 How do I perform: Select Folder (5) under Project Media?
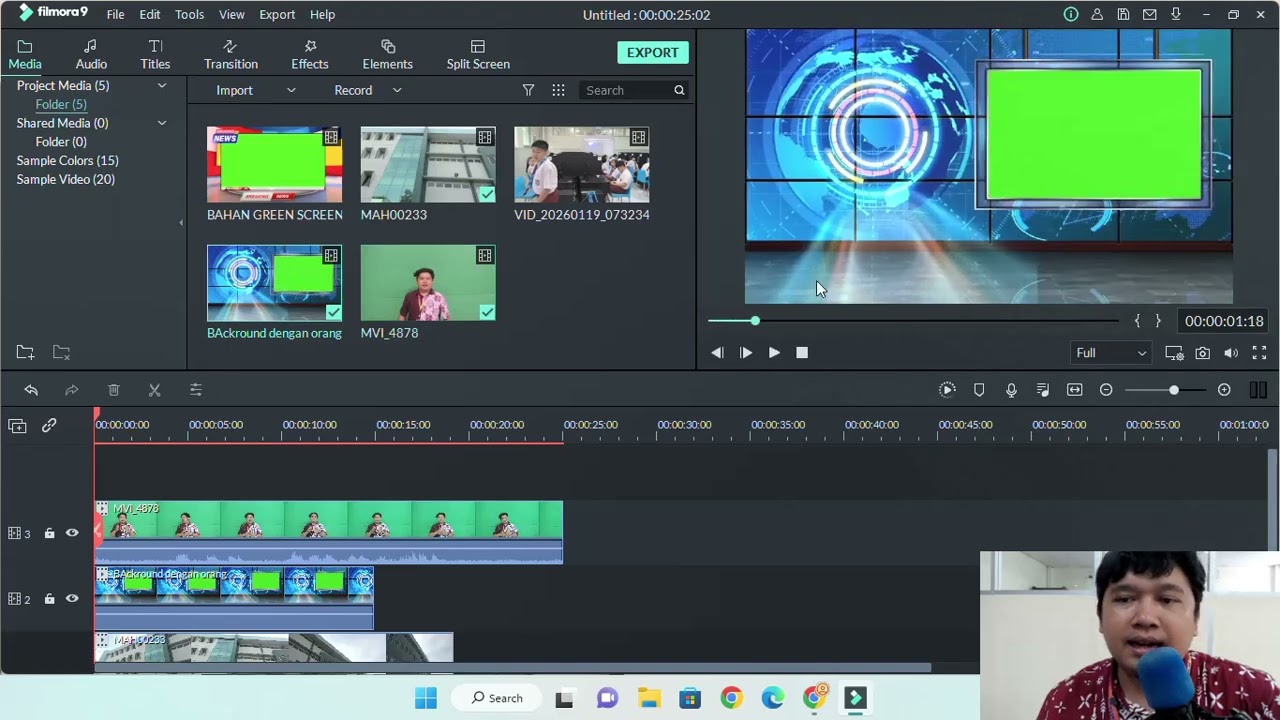[x=61, y=104]
